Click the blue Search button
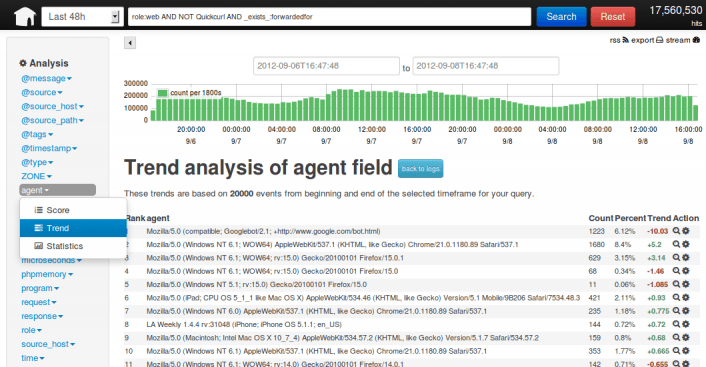The width and height of the screenshot is (706, 367). coord(561,17)
